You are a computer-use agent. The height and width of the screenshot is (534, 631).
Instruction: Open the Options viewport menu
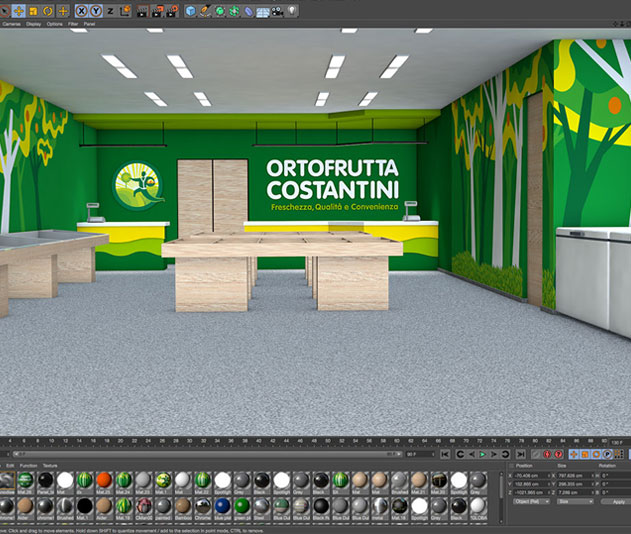coord(54,24)
